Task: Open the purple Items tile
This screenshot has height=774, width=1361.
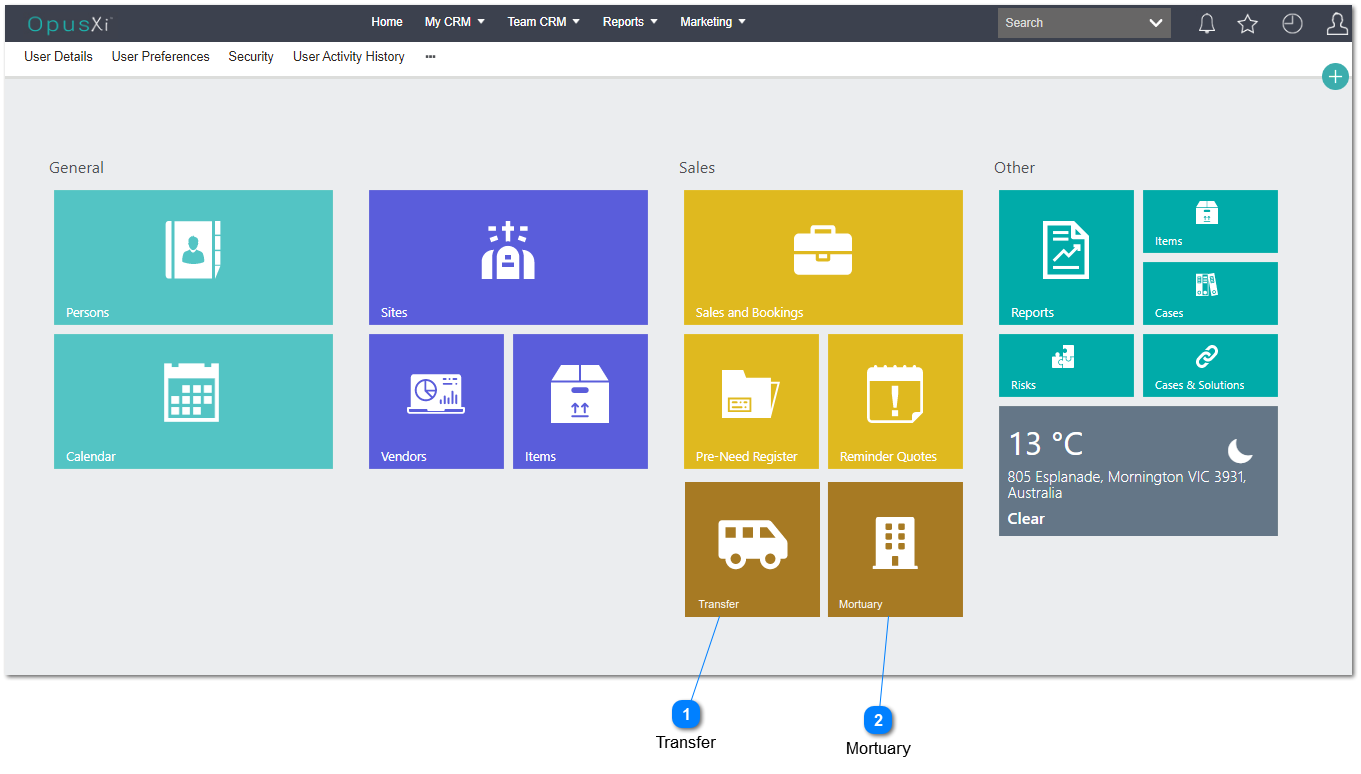Action: click(580, 401)
